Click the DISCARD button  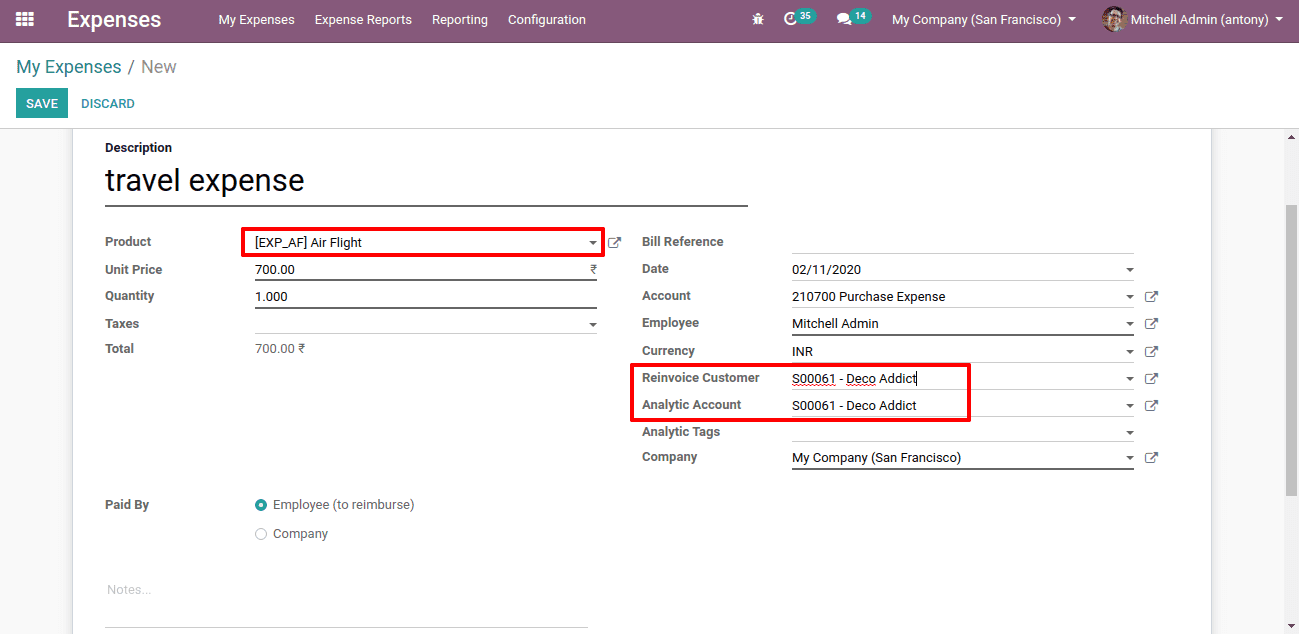(108, 104)
